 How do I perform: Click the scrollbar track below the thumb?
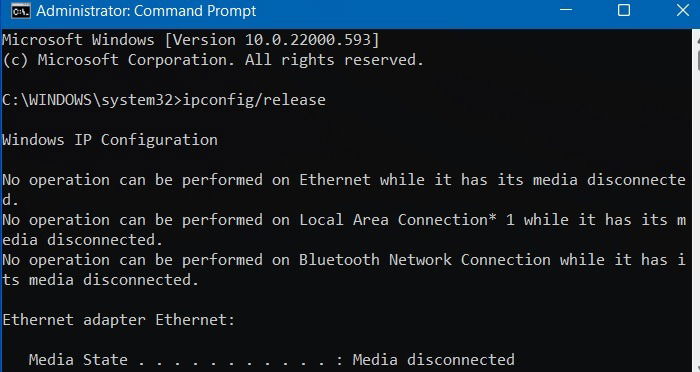(x=697, y=223)
